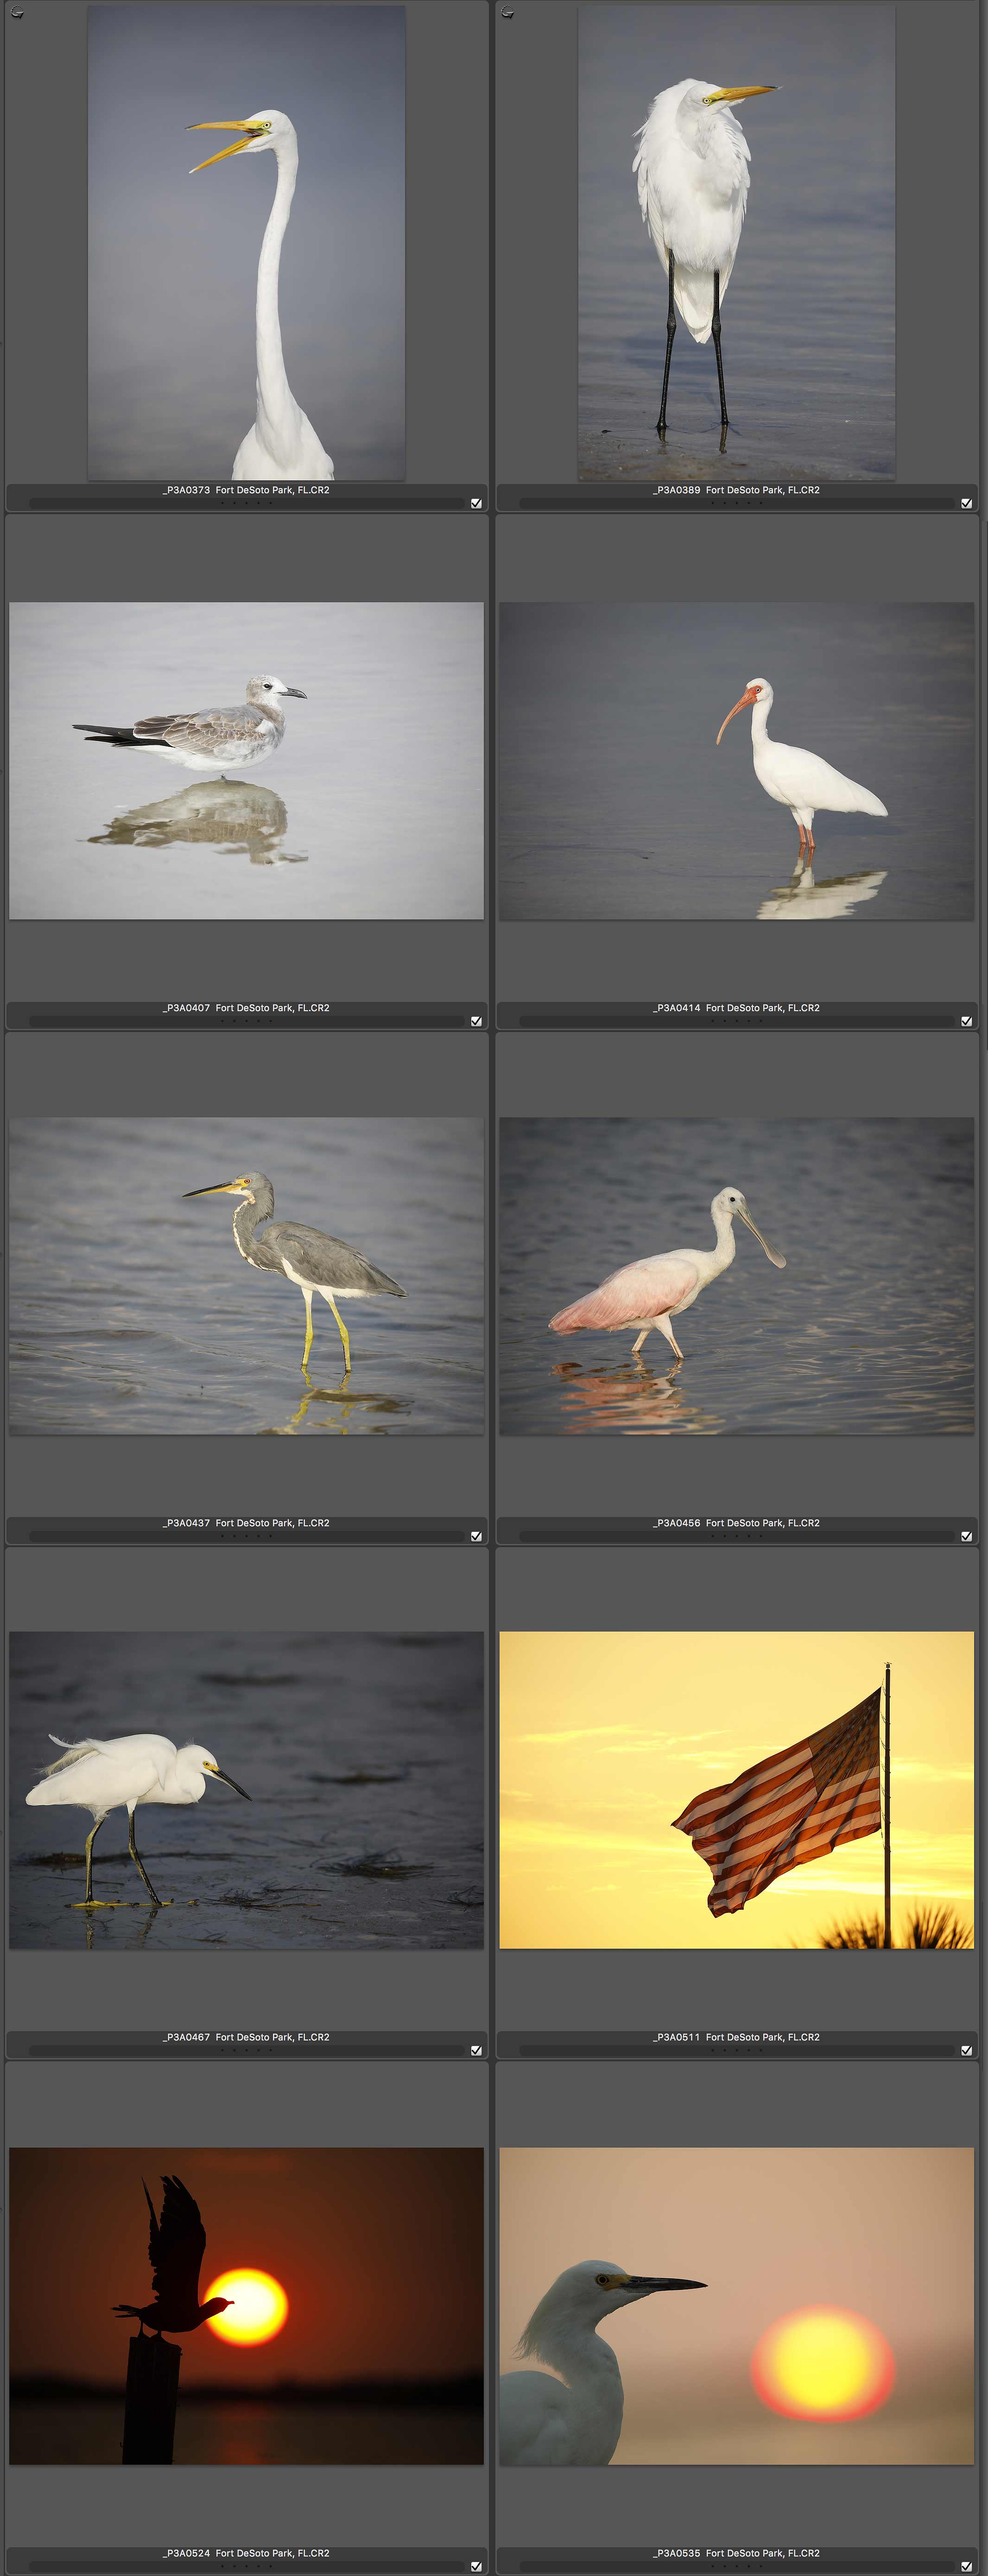
Task: Select the American flag sunset thumbnail
Action: [x=736, y=1790]
